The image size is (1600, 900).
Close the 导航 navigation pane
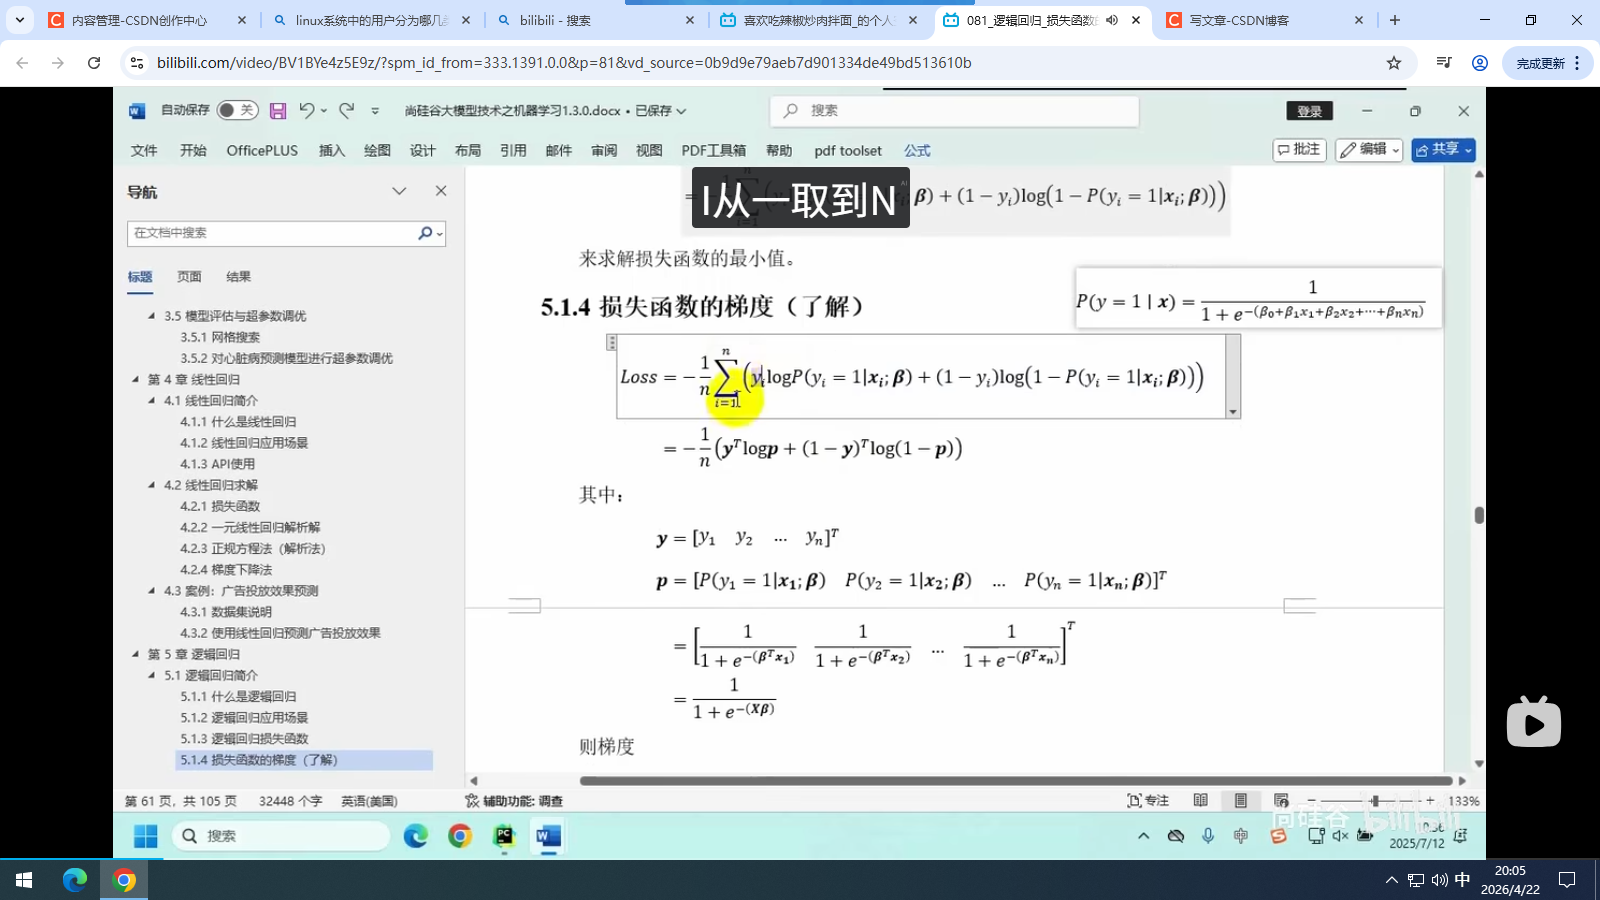coord(441,191)
